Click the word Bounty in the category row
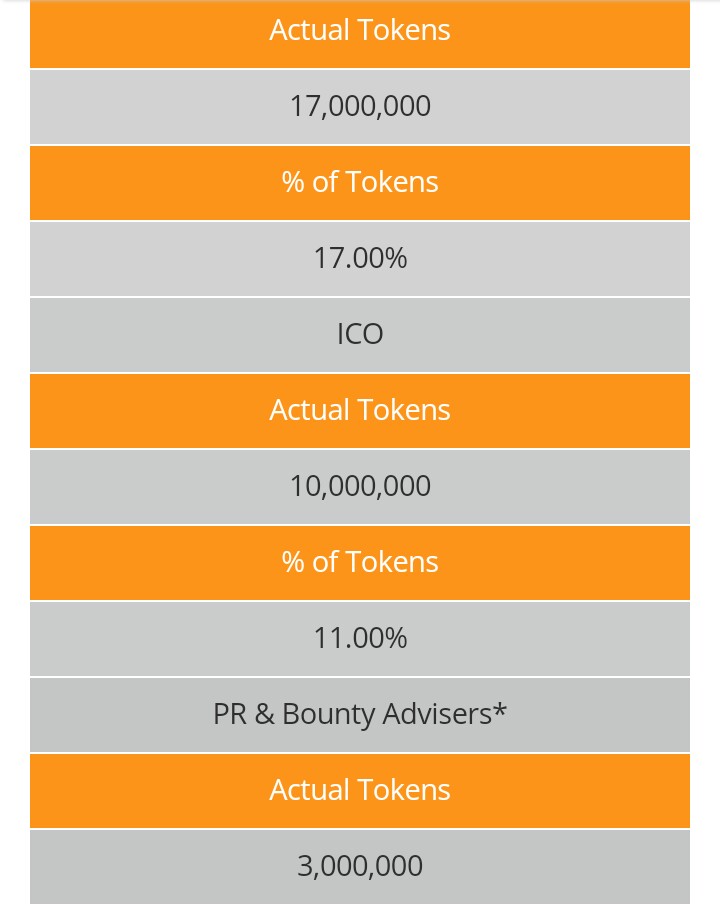Viewport: 720px width, 905px height. tap(329, 716)
